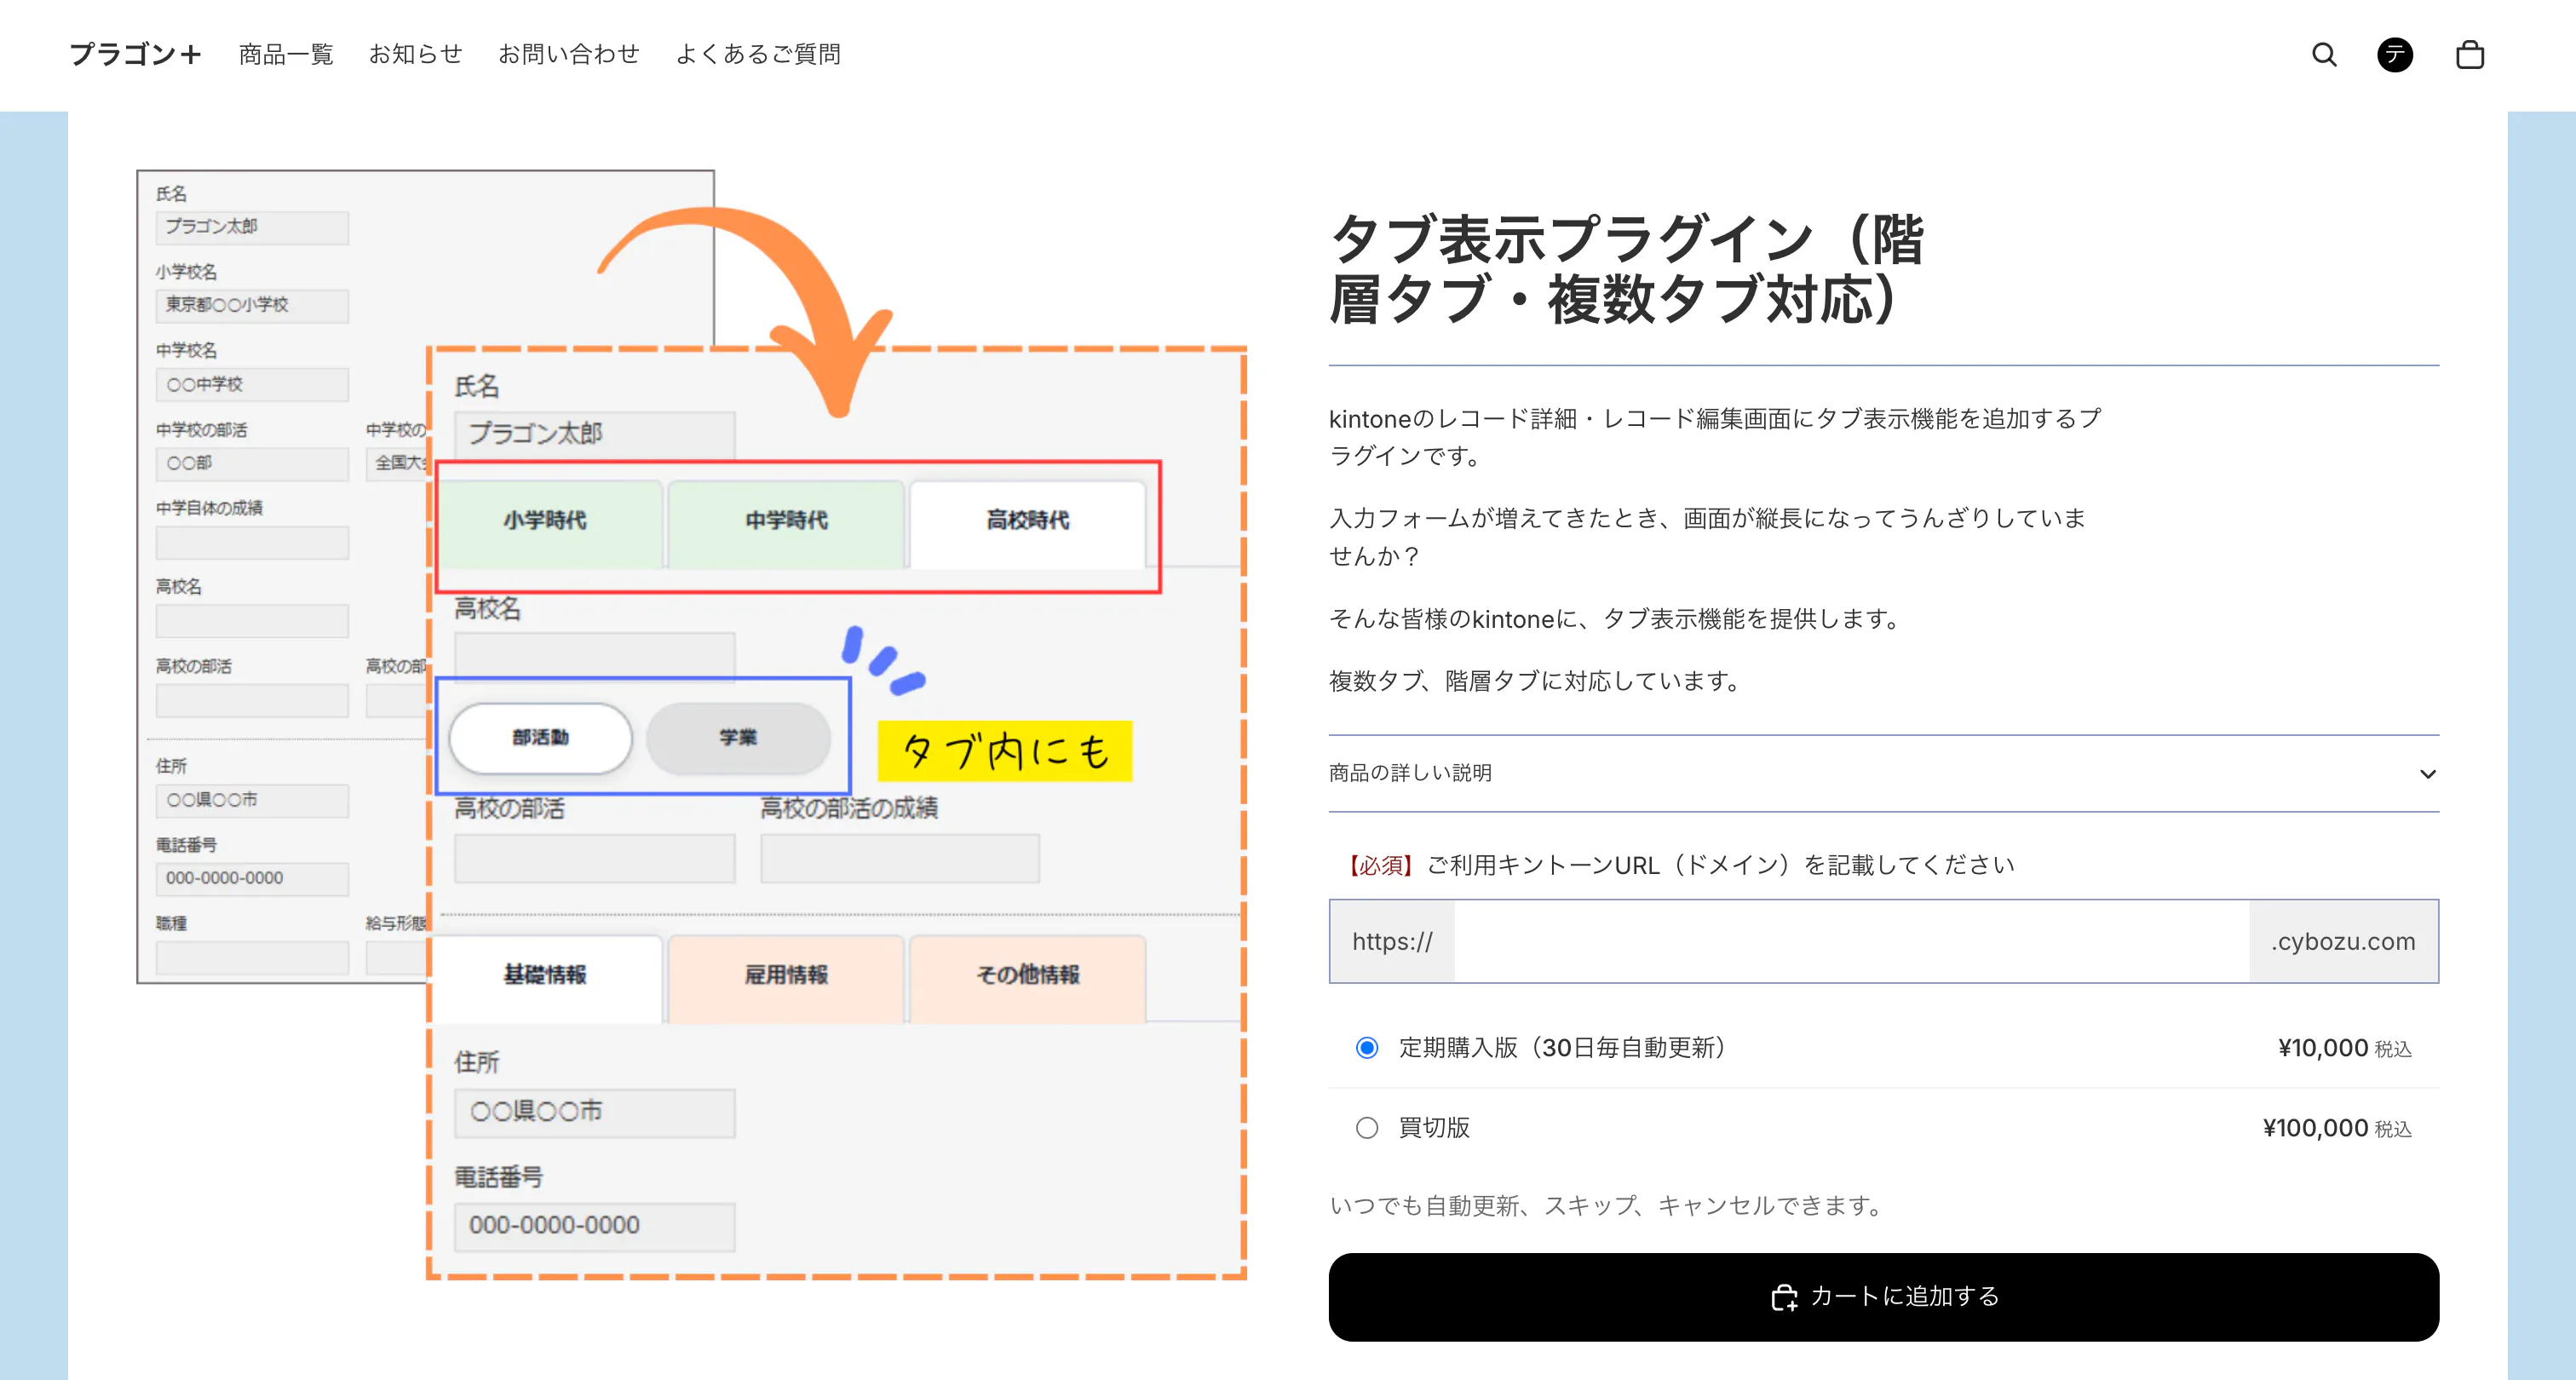This screenshot has height=1380, width=2576.
Task: Click the chevron beside 商品の詳しい説明
Action: pyautogui.click(x=2427, y=774)
